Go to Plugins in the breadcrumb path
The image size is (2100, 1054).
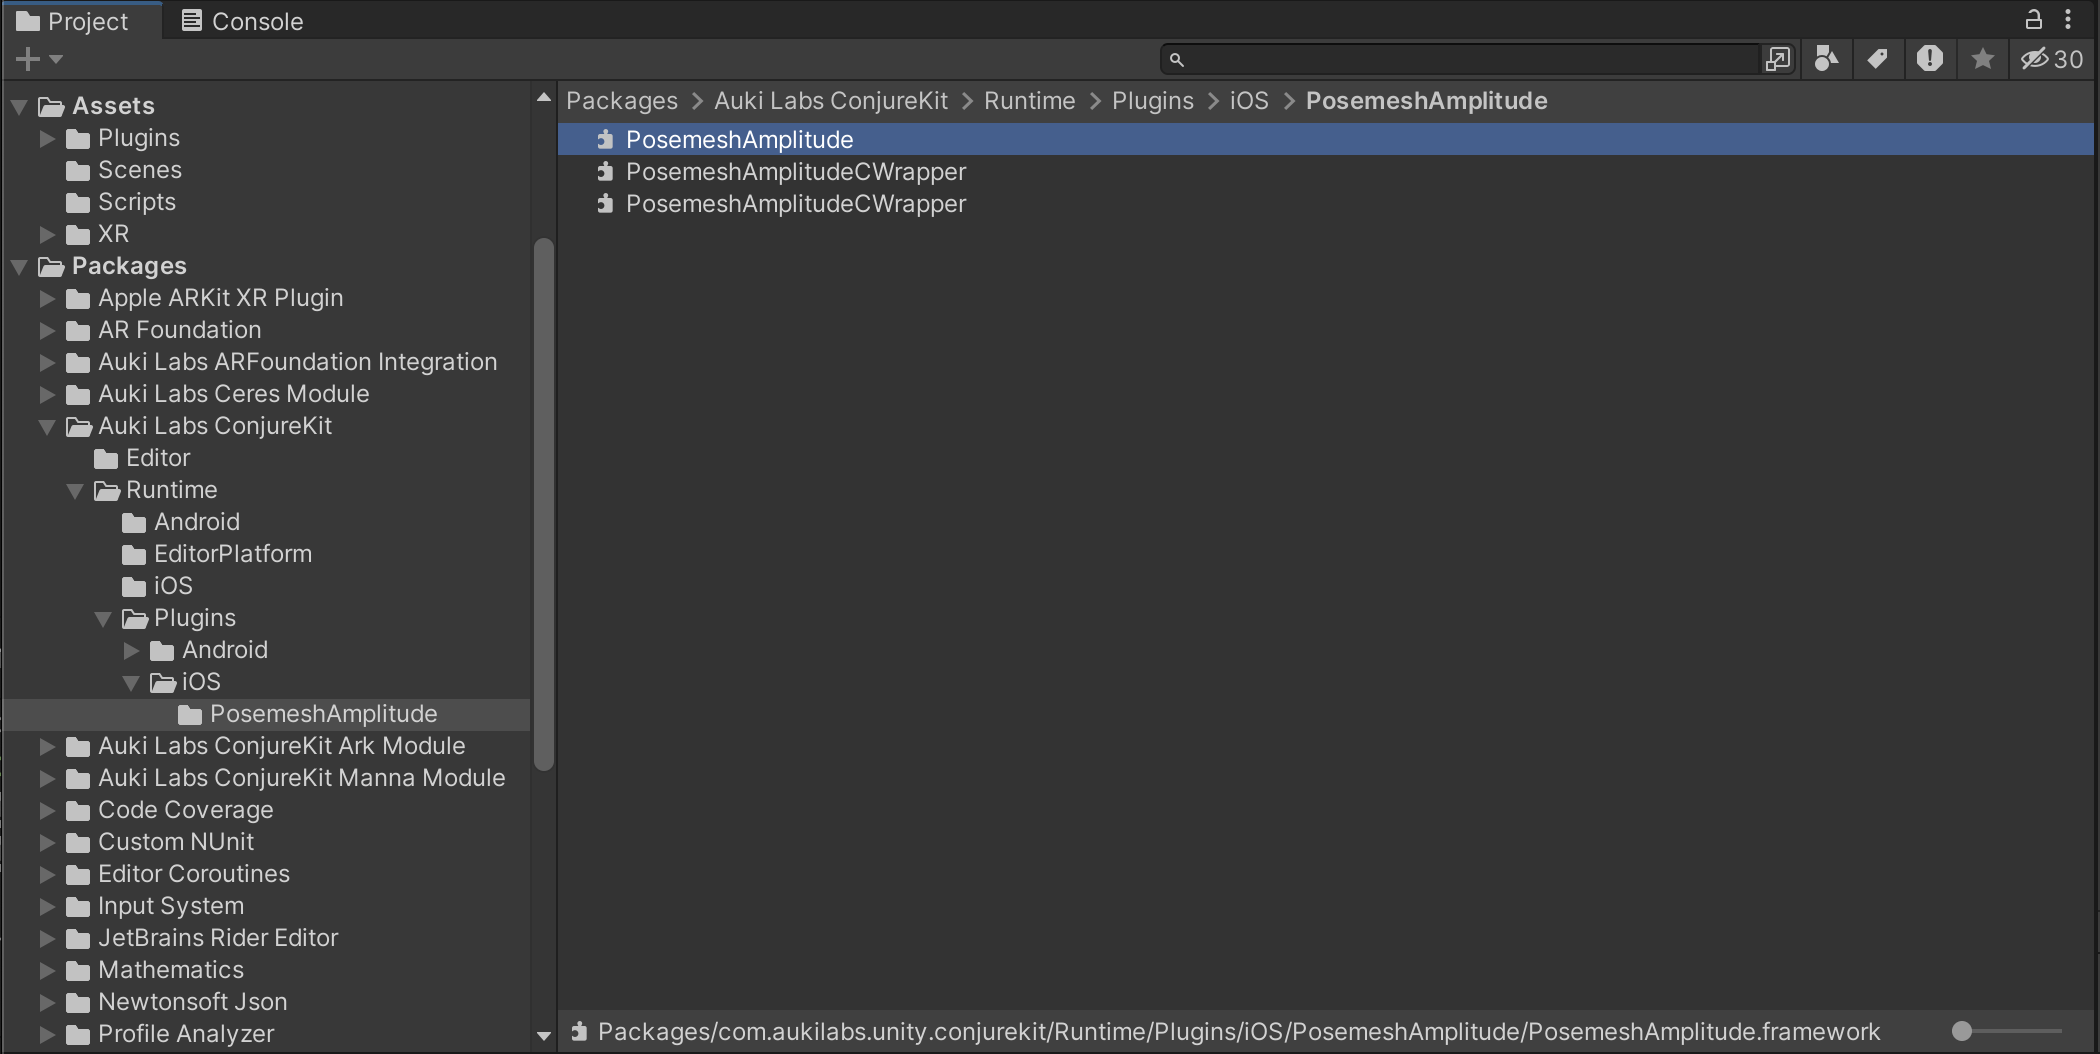coord(1153,101)
